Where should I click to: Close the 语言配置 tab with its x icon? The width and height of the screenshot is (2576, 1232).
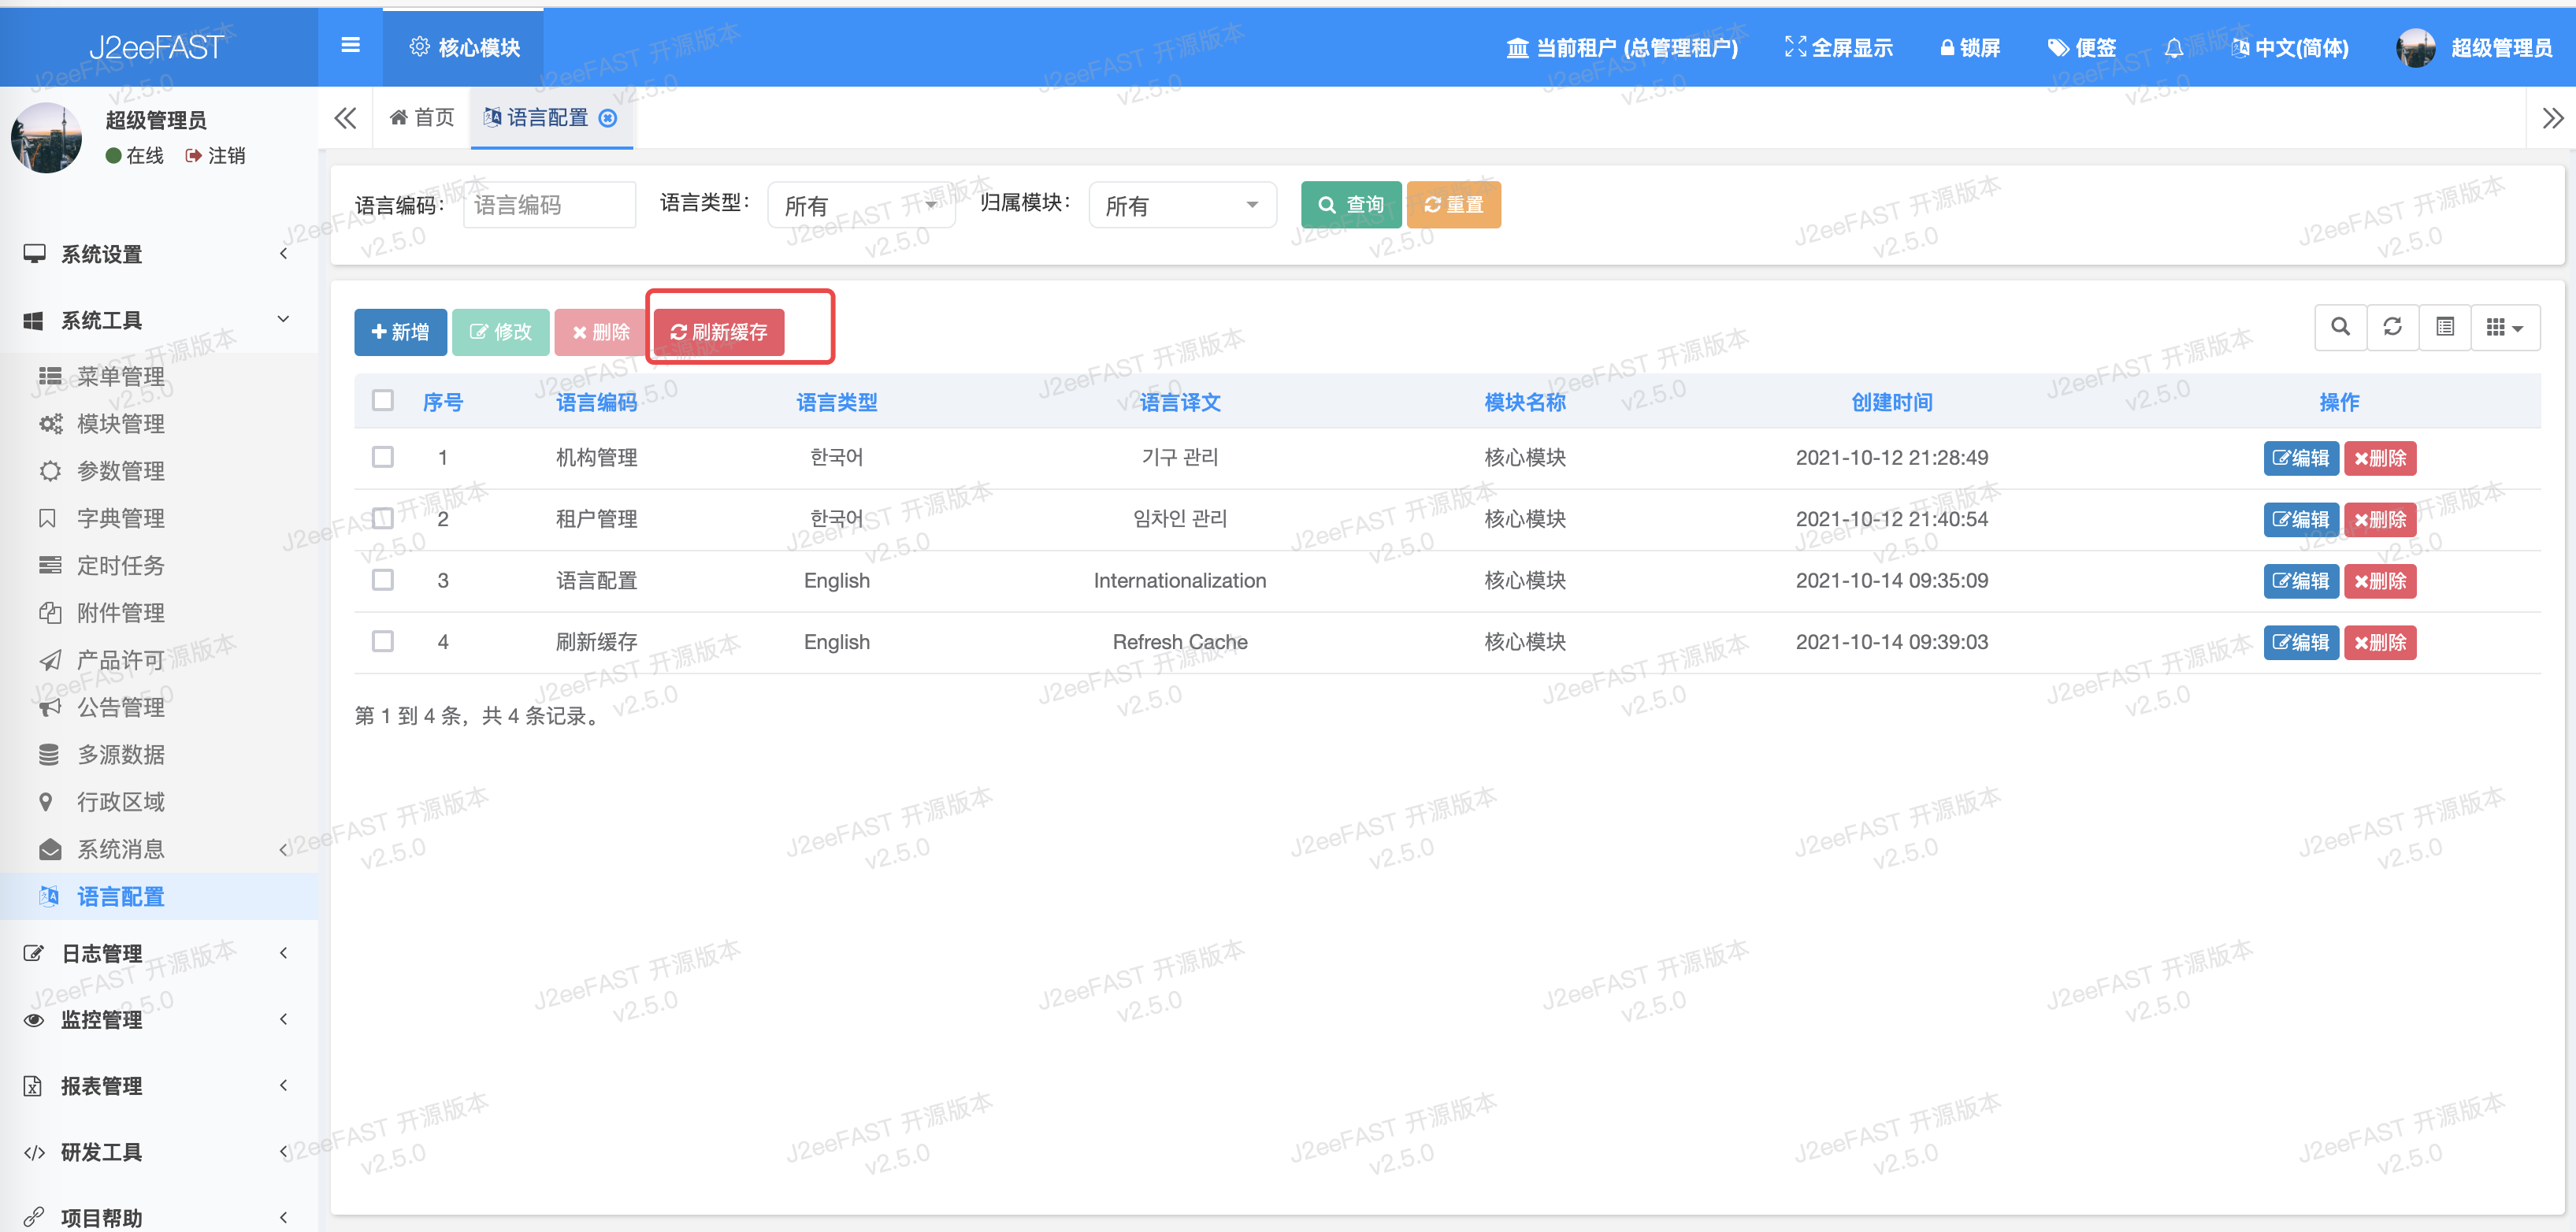[x=607, y=118]
